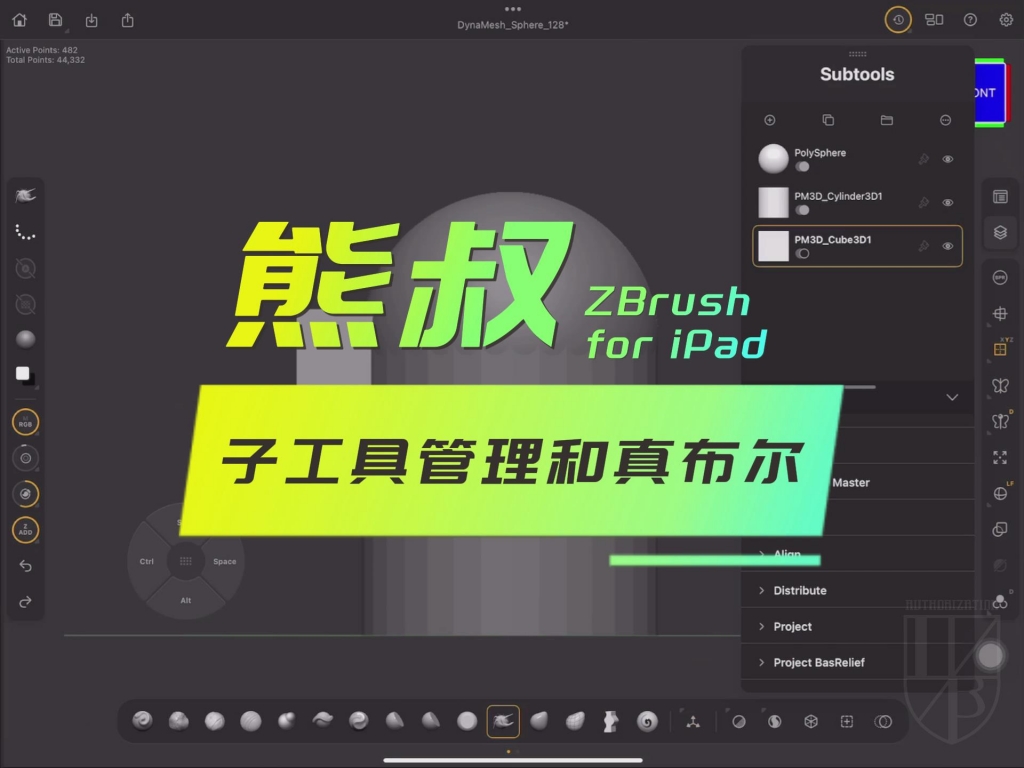Tap the radial pad center grid button
Viewport: 1024px width, 768px height.
(185, 561)
